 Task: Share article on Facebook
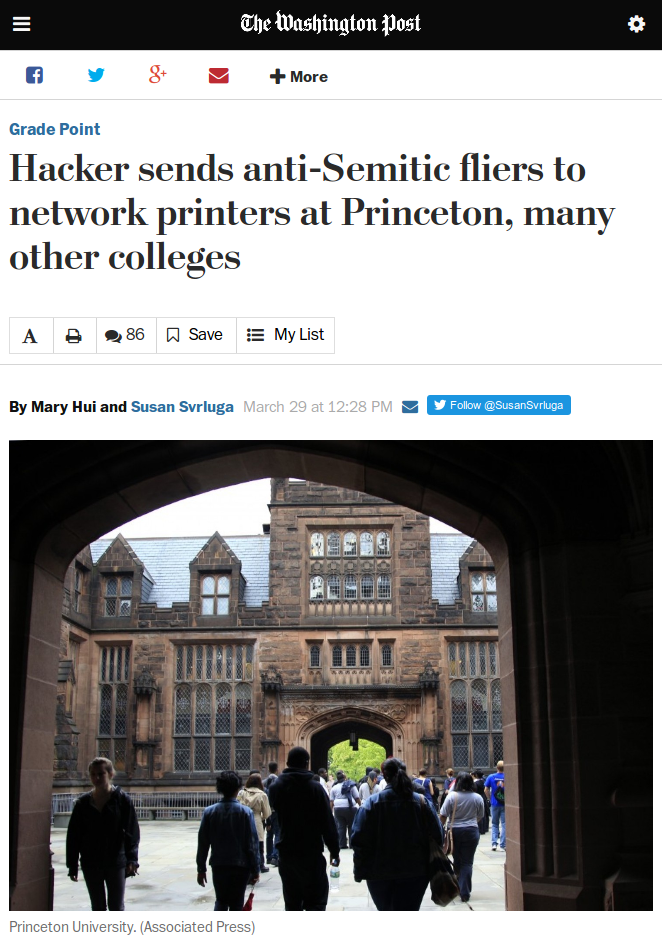34,75
